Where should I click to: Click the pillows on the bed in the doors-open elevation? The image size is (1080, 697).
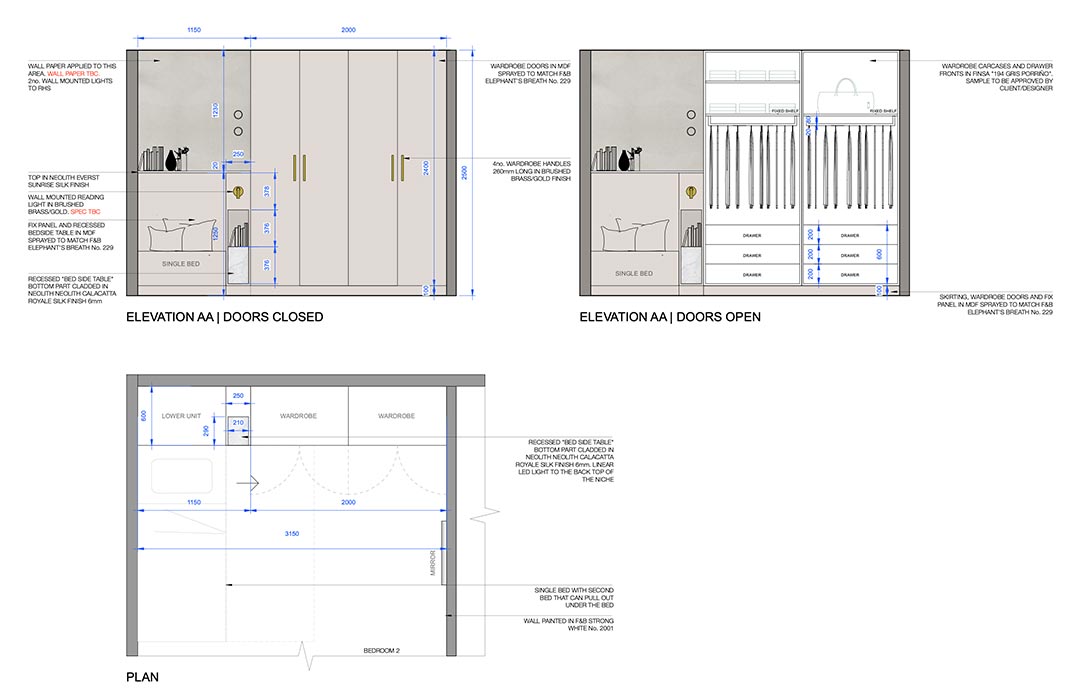coord(622,235)
